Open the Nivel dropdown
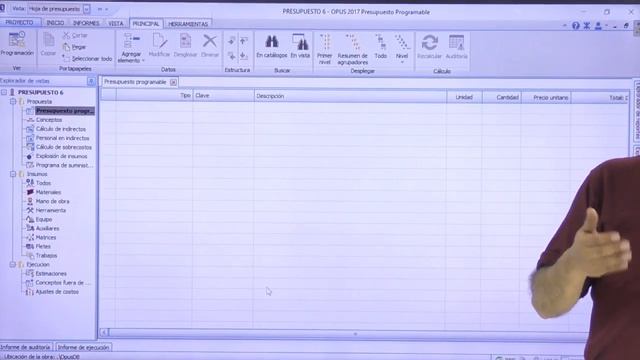640x360 pixels. pyautogui.click(x=402, y=49)
